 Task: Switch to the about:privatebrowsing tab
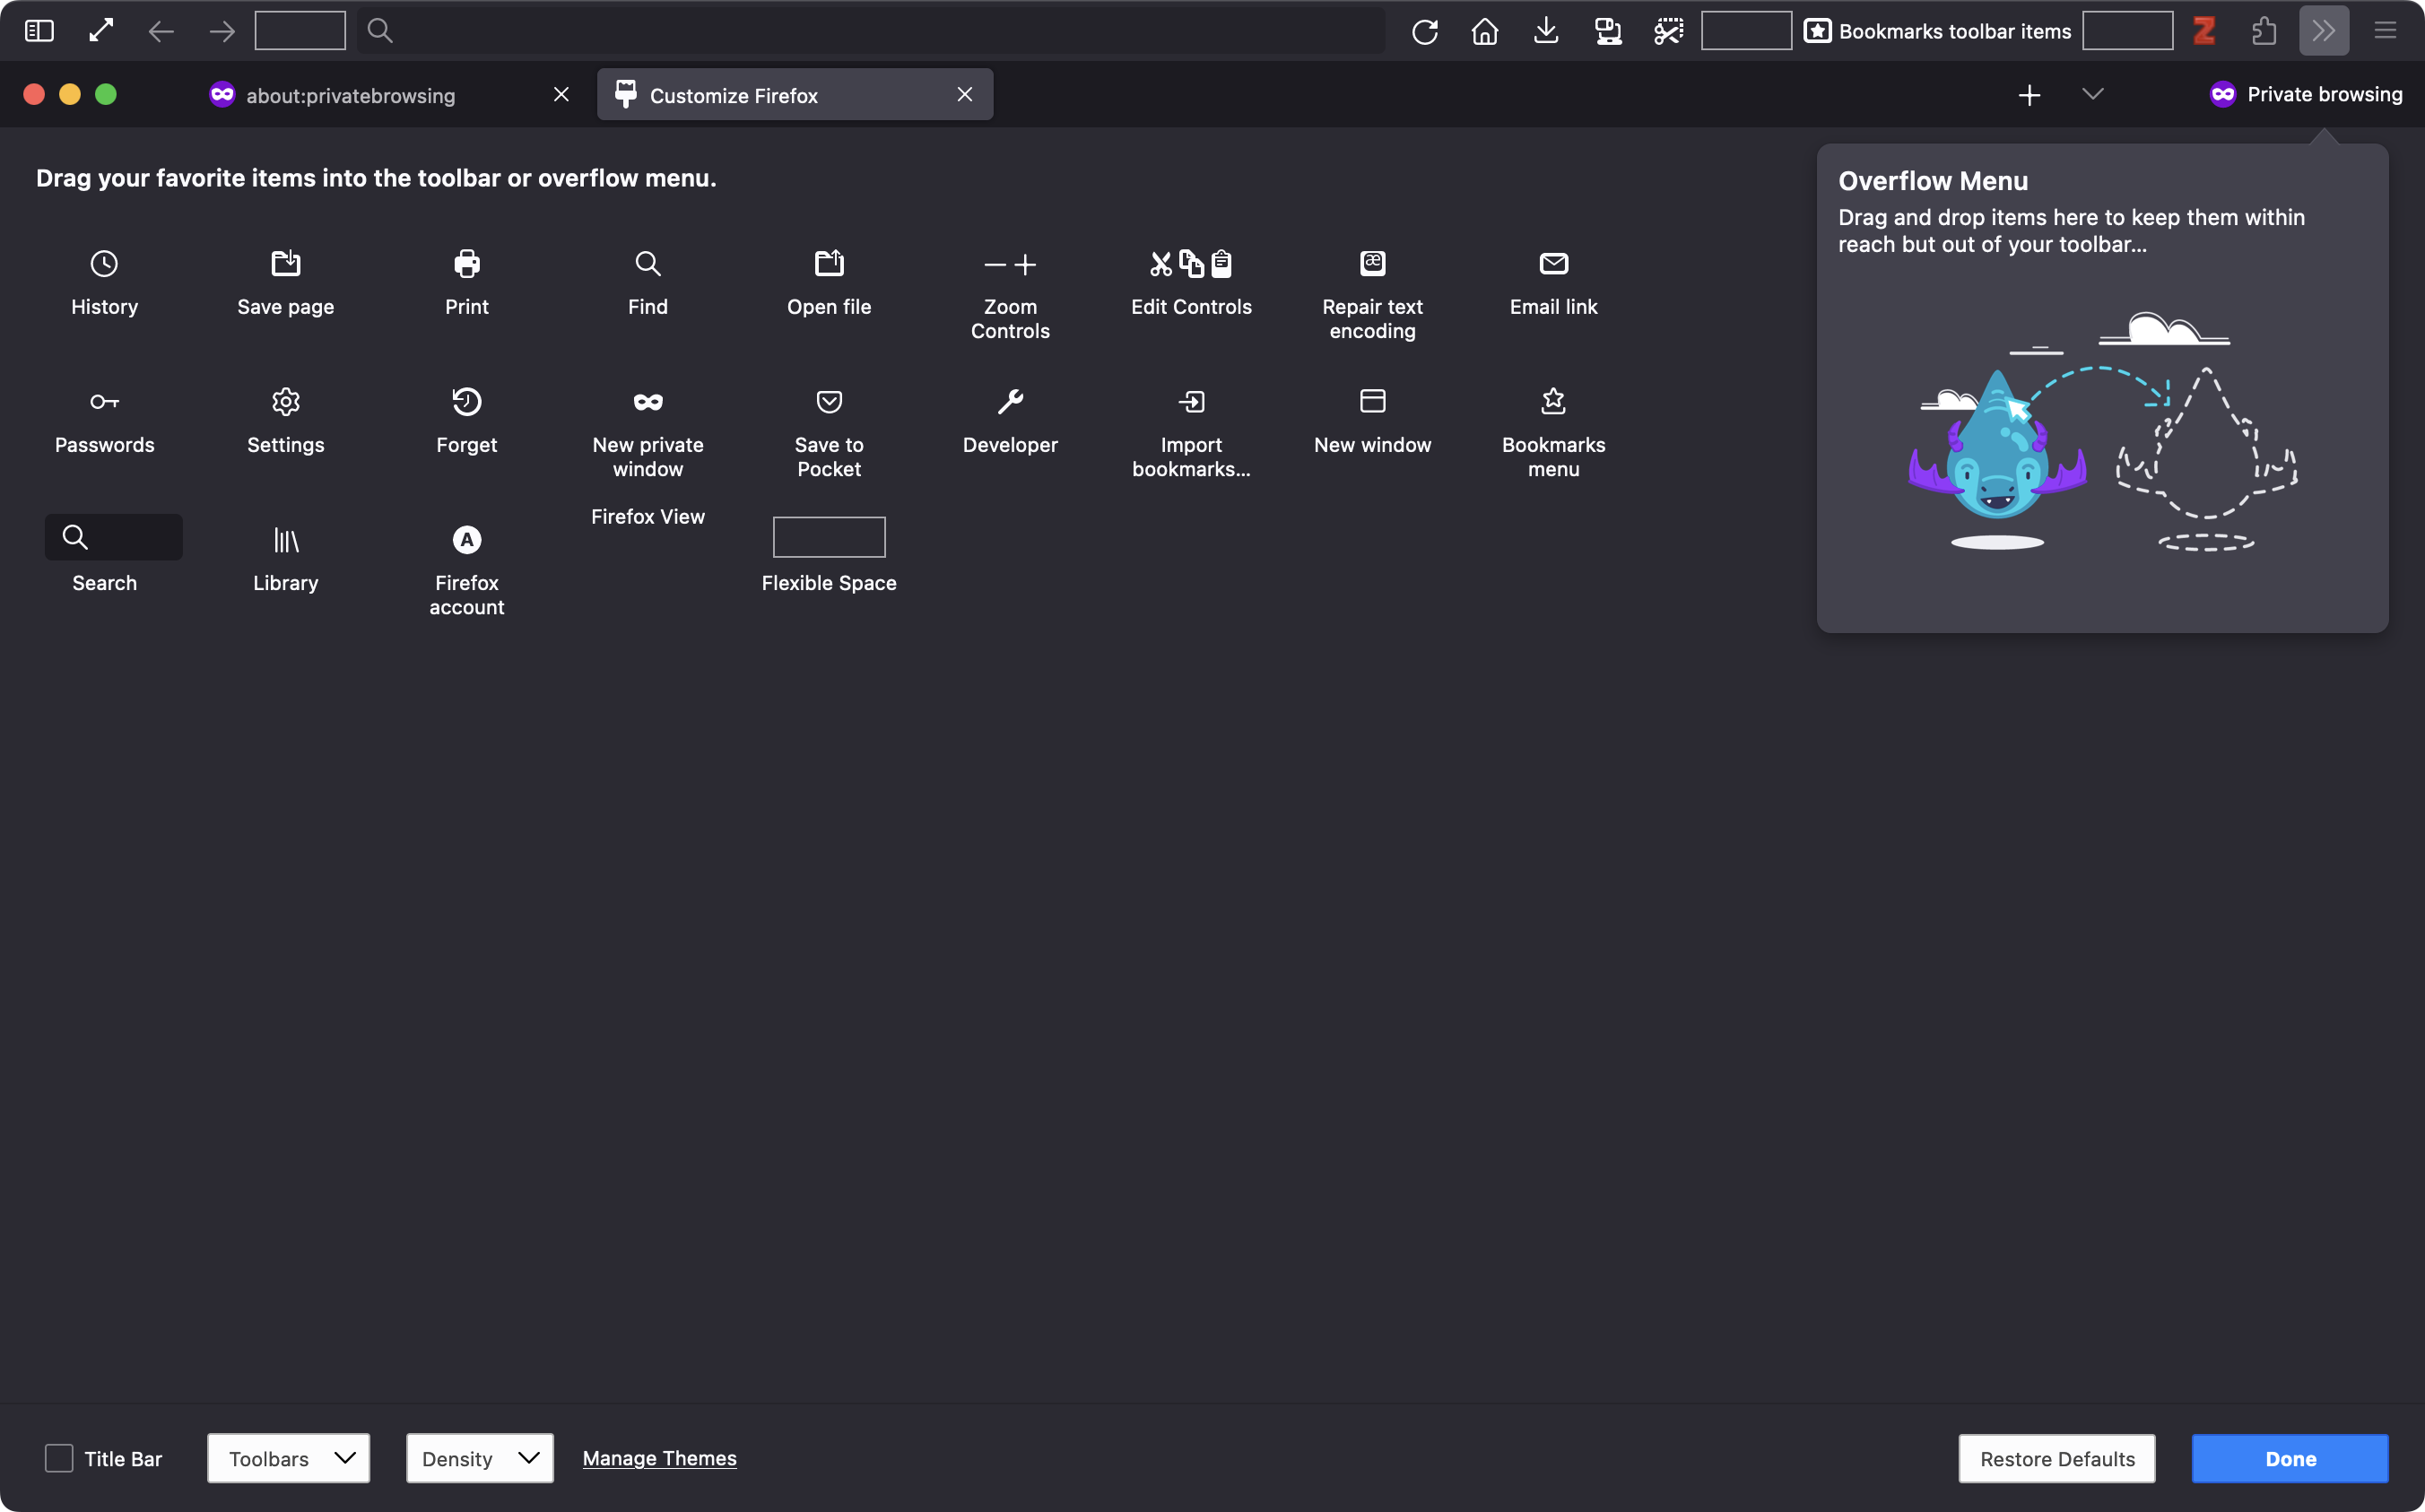click(x=350, y=94)
